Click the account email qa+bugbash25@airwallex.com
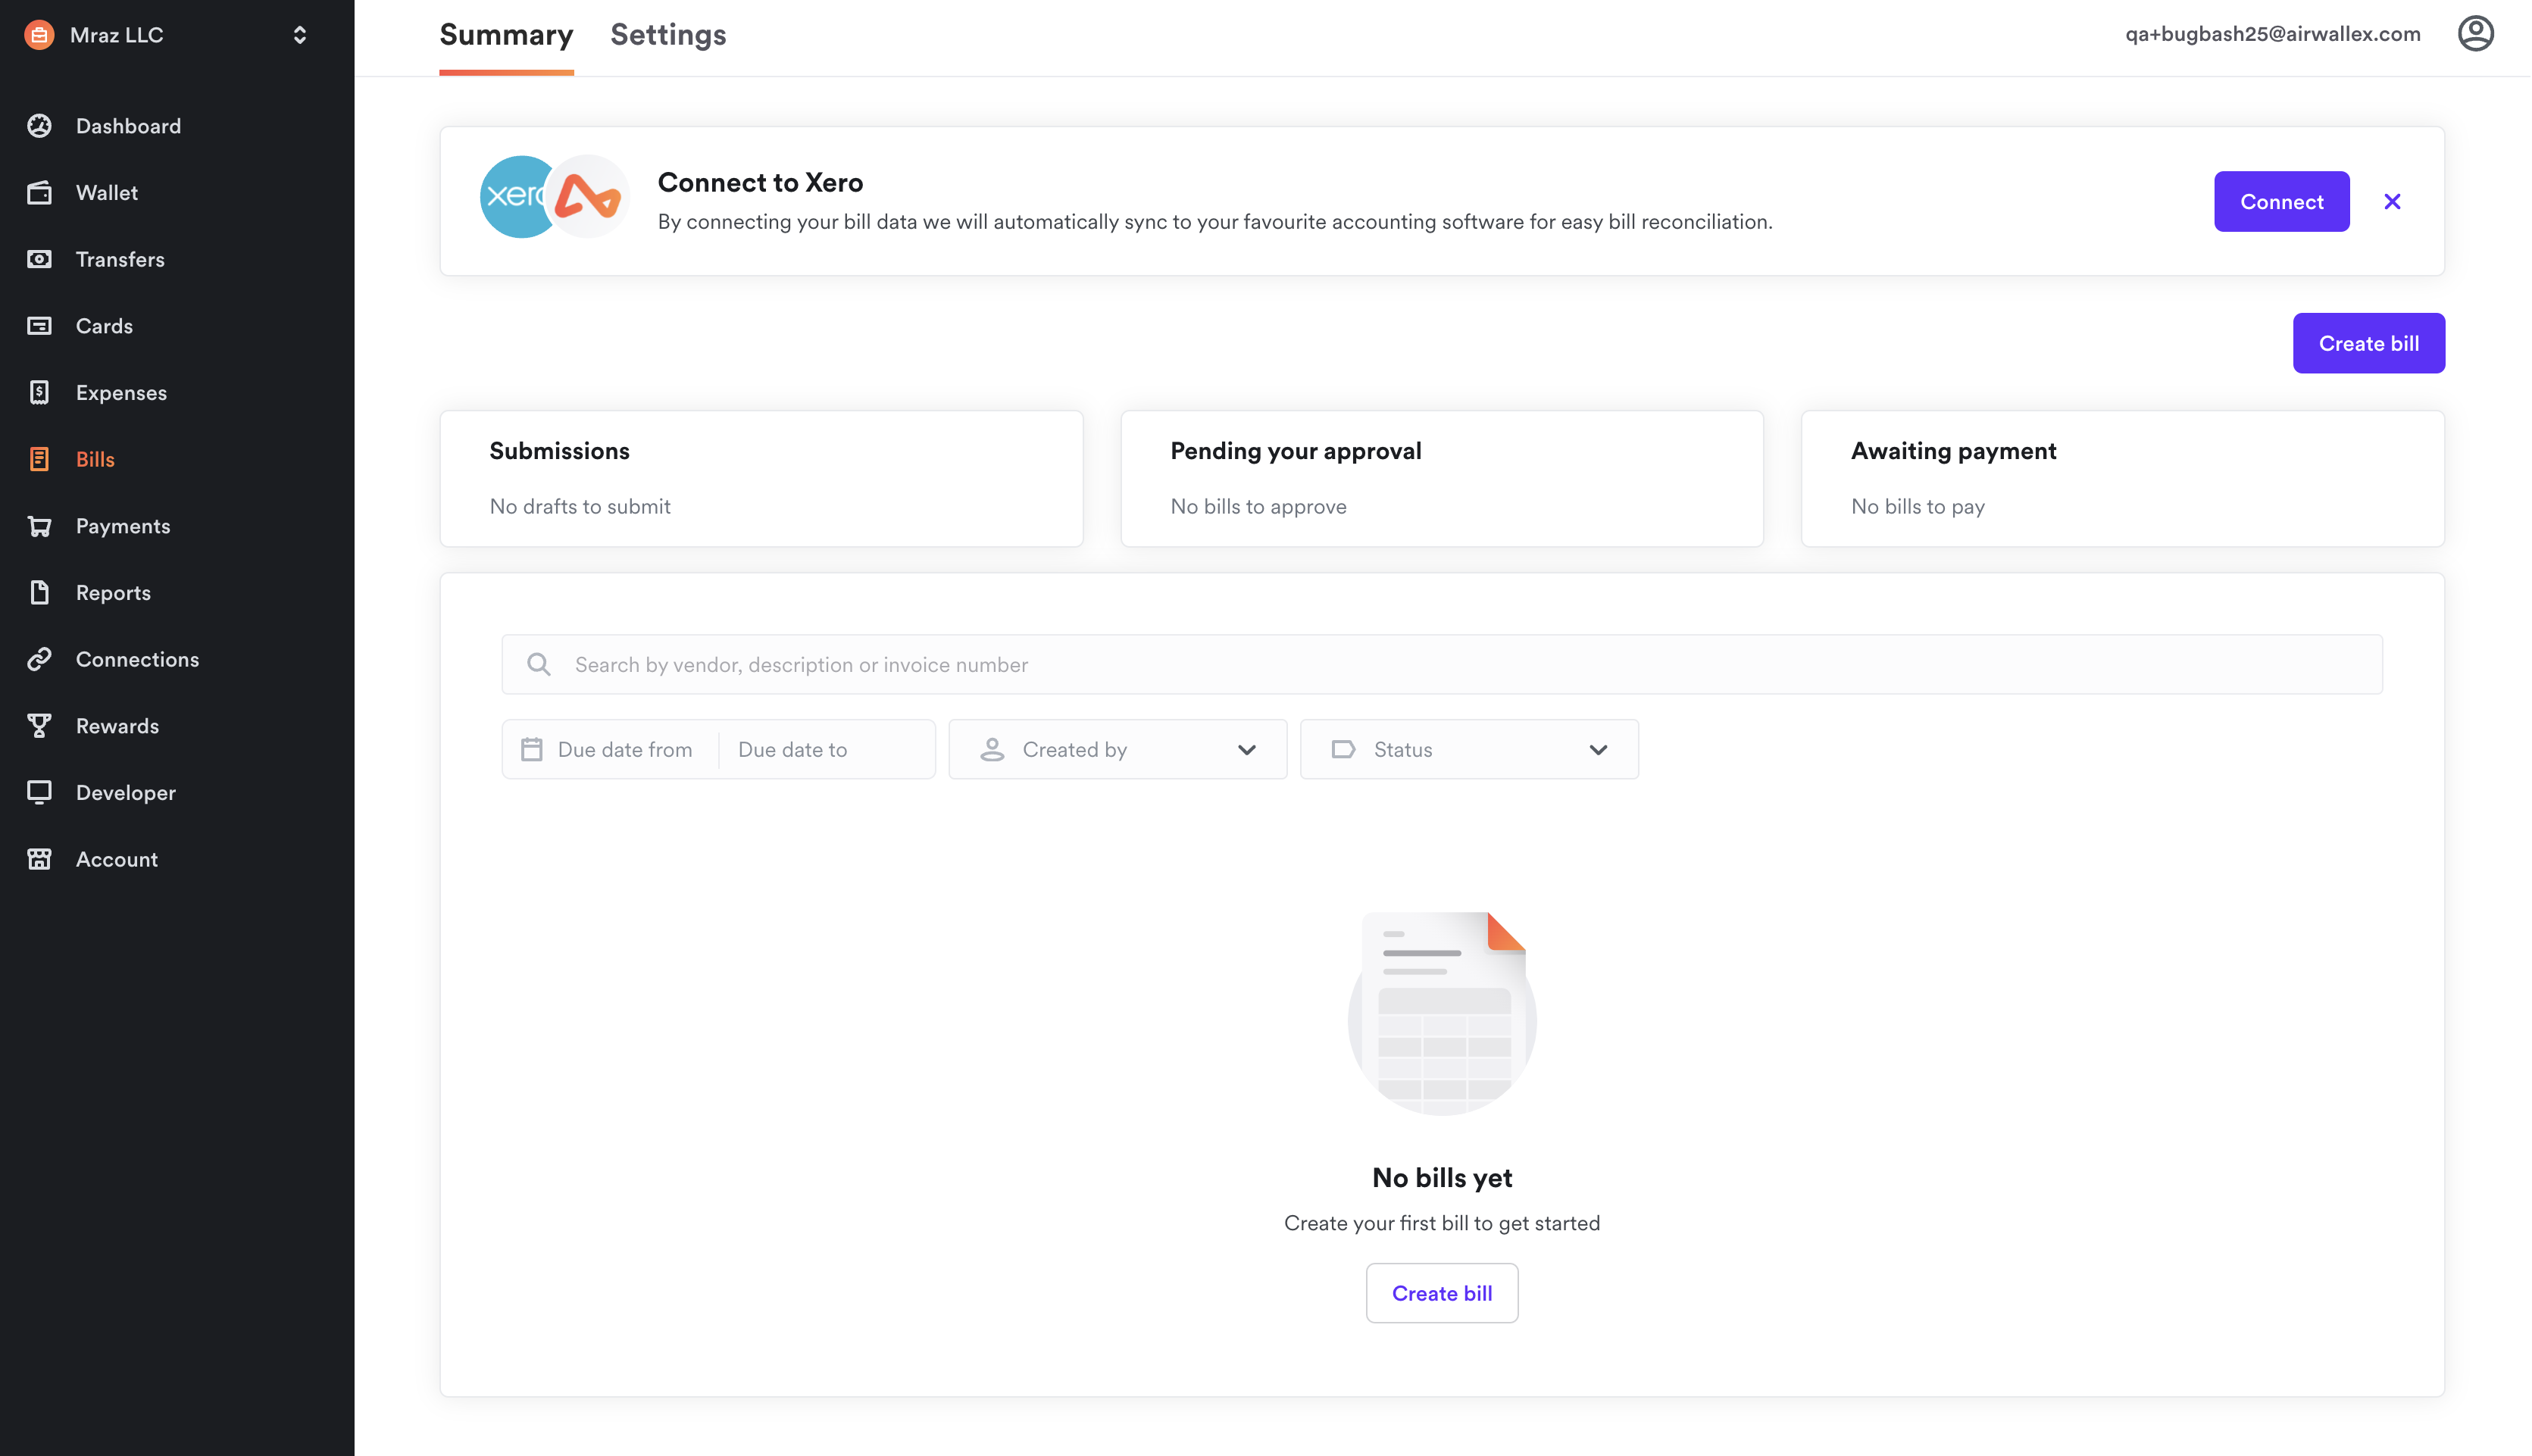Viewport: 2532px width, 1456px height. pyautogui.click(x=2272, y=34)
